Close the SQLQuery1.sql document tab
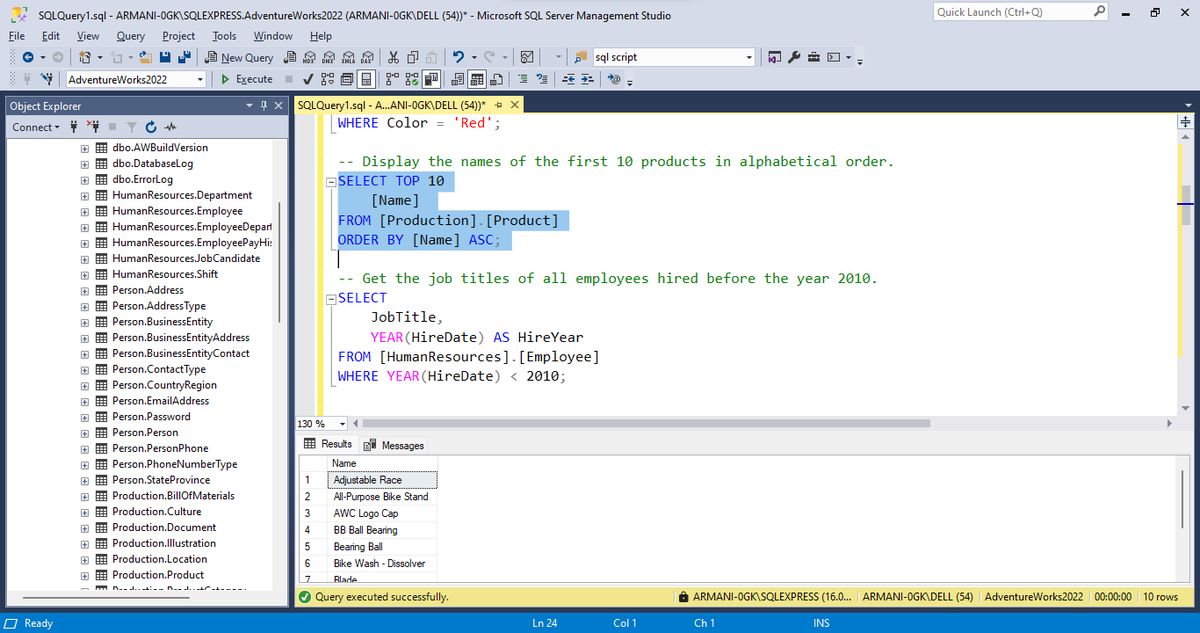This screenshot has height=633, width=1200. 514,105
